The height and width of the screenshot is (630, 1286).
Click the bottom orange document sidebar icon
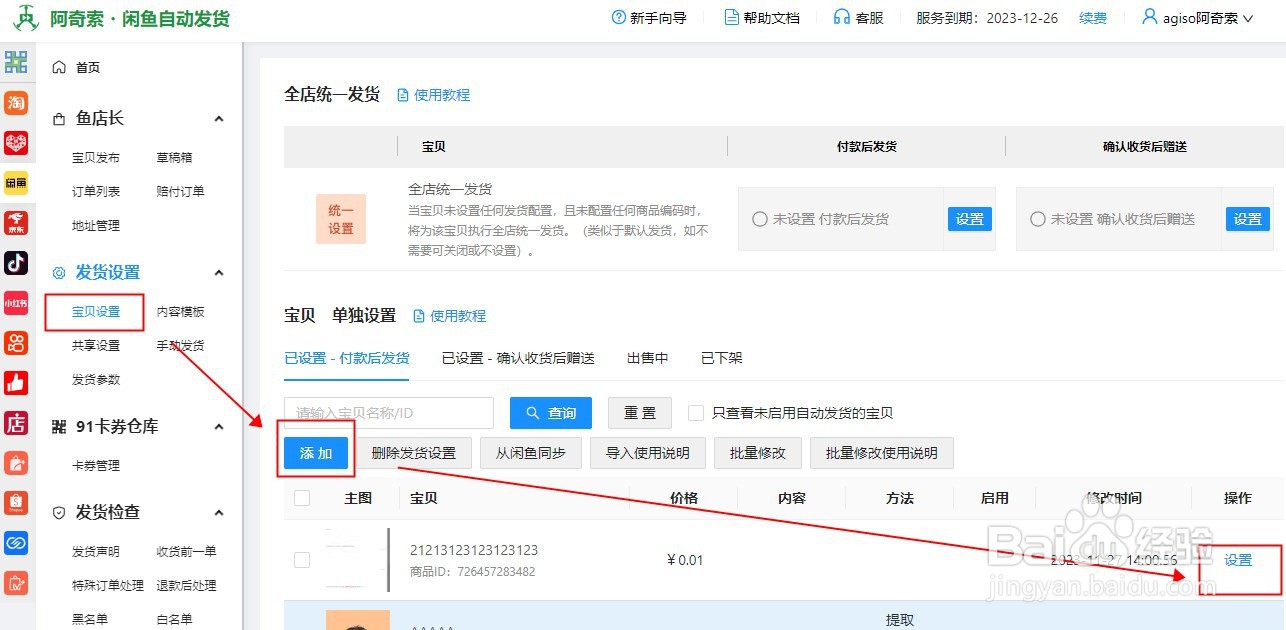(16, 582)
